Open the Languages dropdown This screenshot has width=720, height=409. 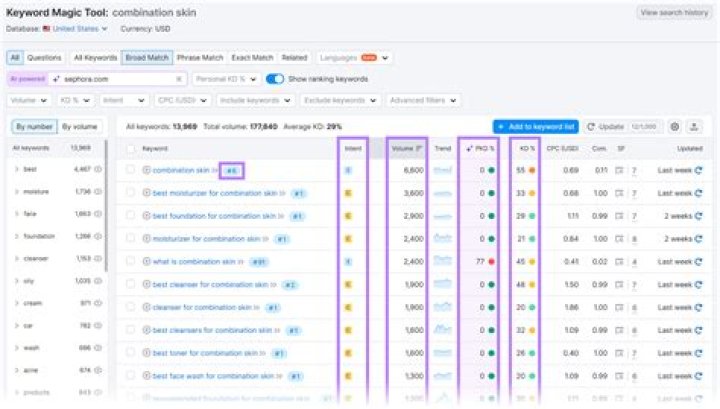pos(354,58)
